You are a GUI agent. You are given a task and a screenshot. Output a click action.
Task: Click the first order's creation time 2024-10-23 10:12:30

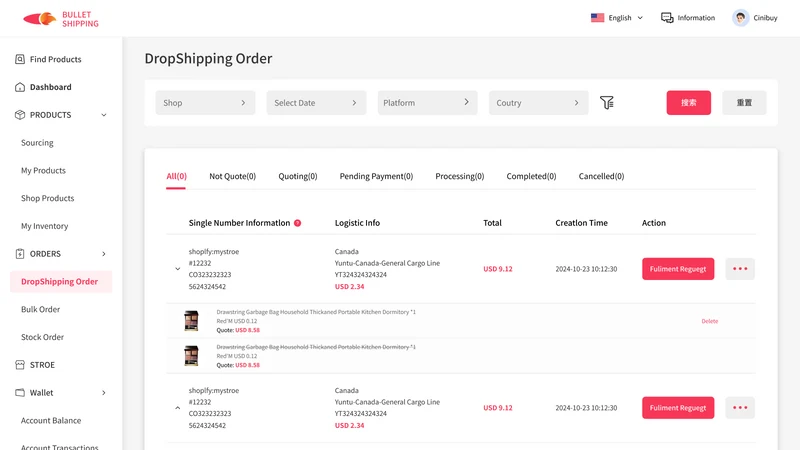click(x=586, y=269)
